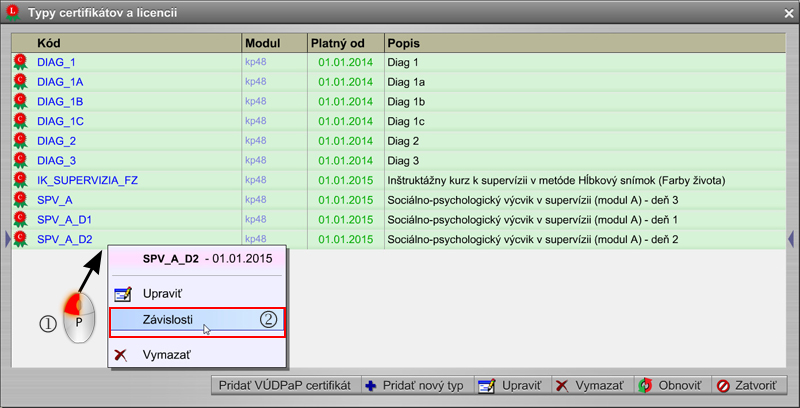Click the application icon in the title bar
800x408 pixels.
pyautogui.click(x=13, y=12)
